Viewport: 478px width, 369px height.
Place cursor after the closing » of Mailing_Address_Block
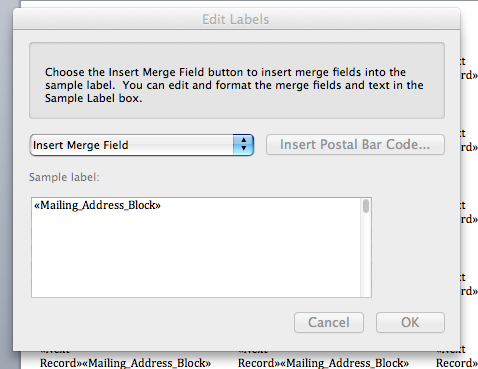tap(161, 205)
